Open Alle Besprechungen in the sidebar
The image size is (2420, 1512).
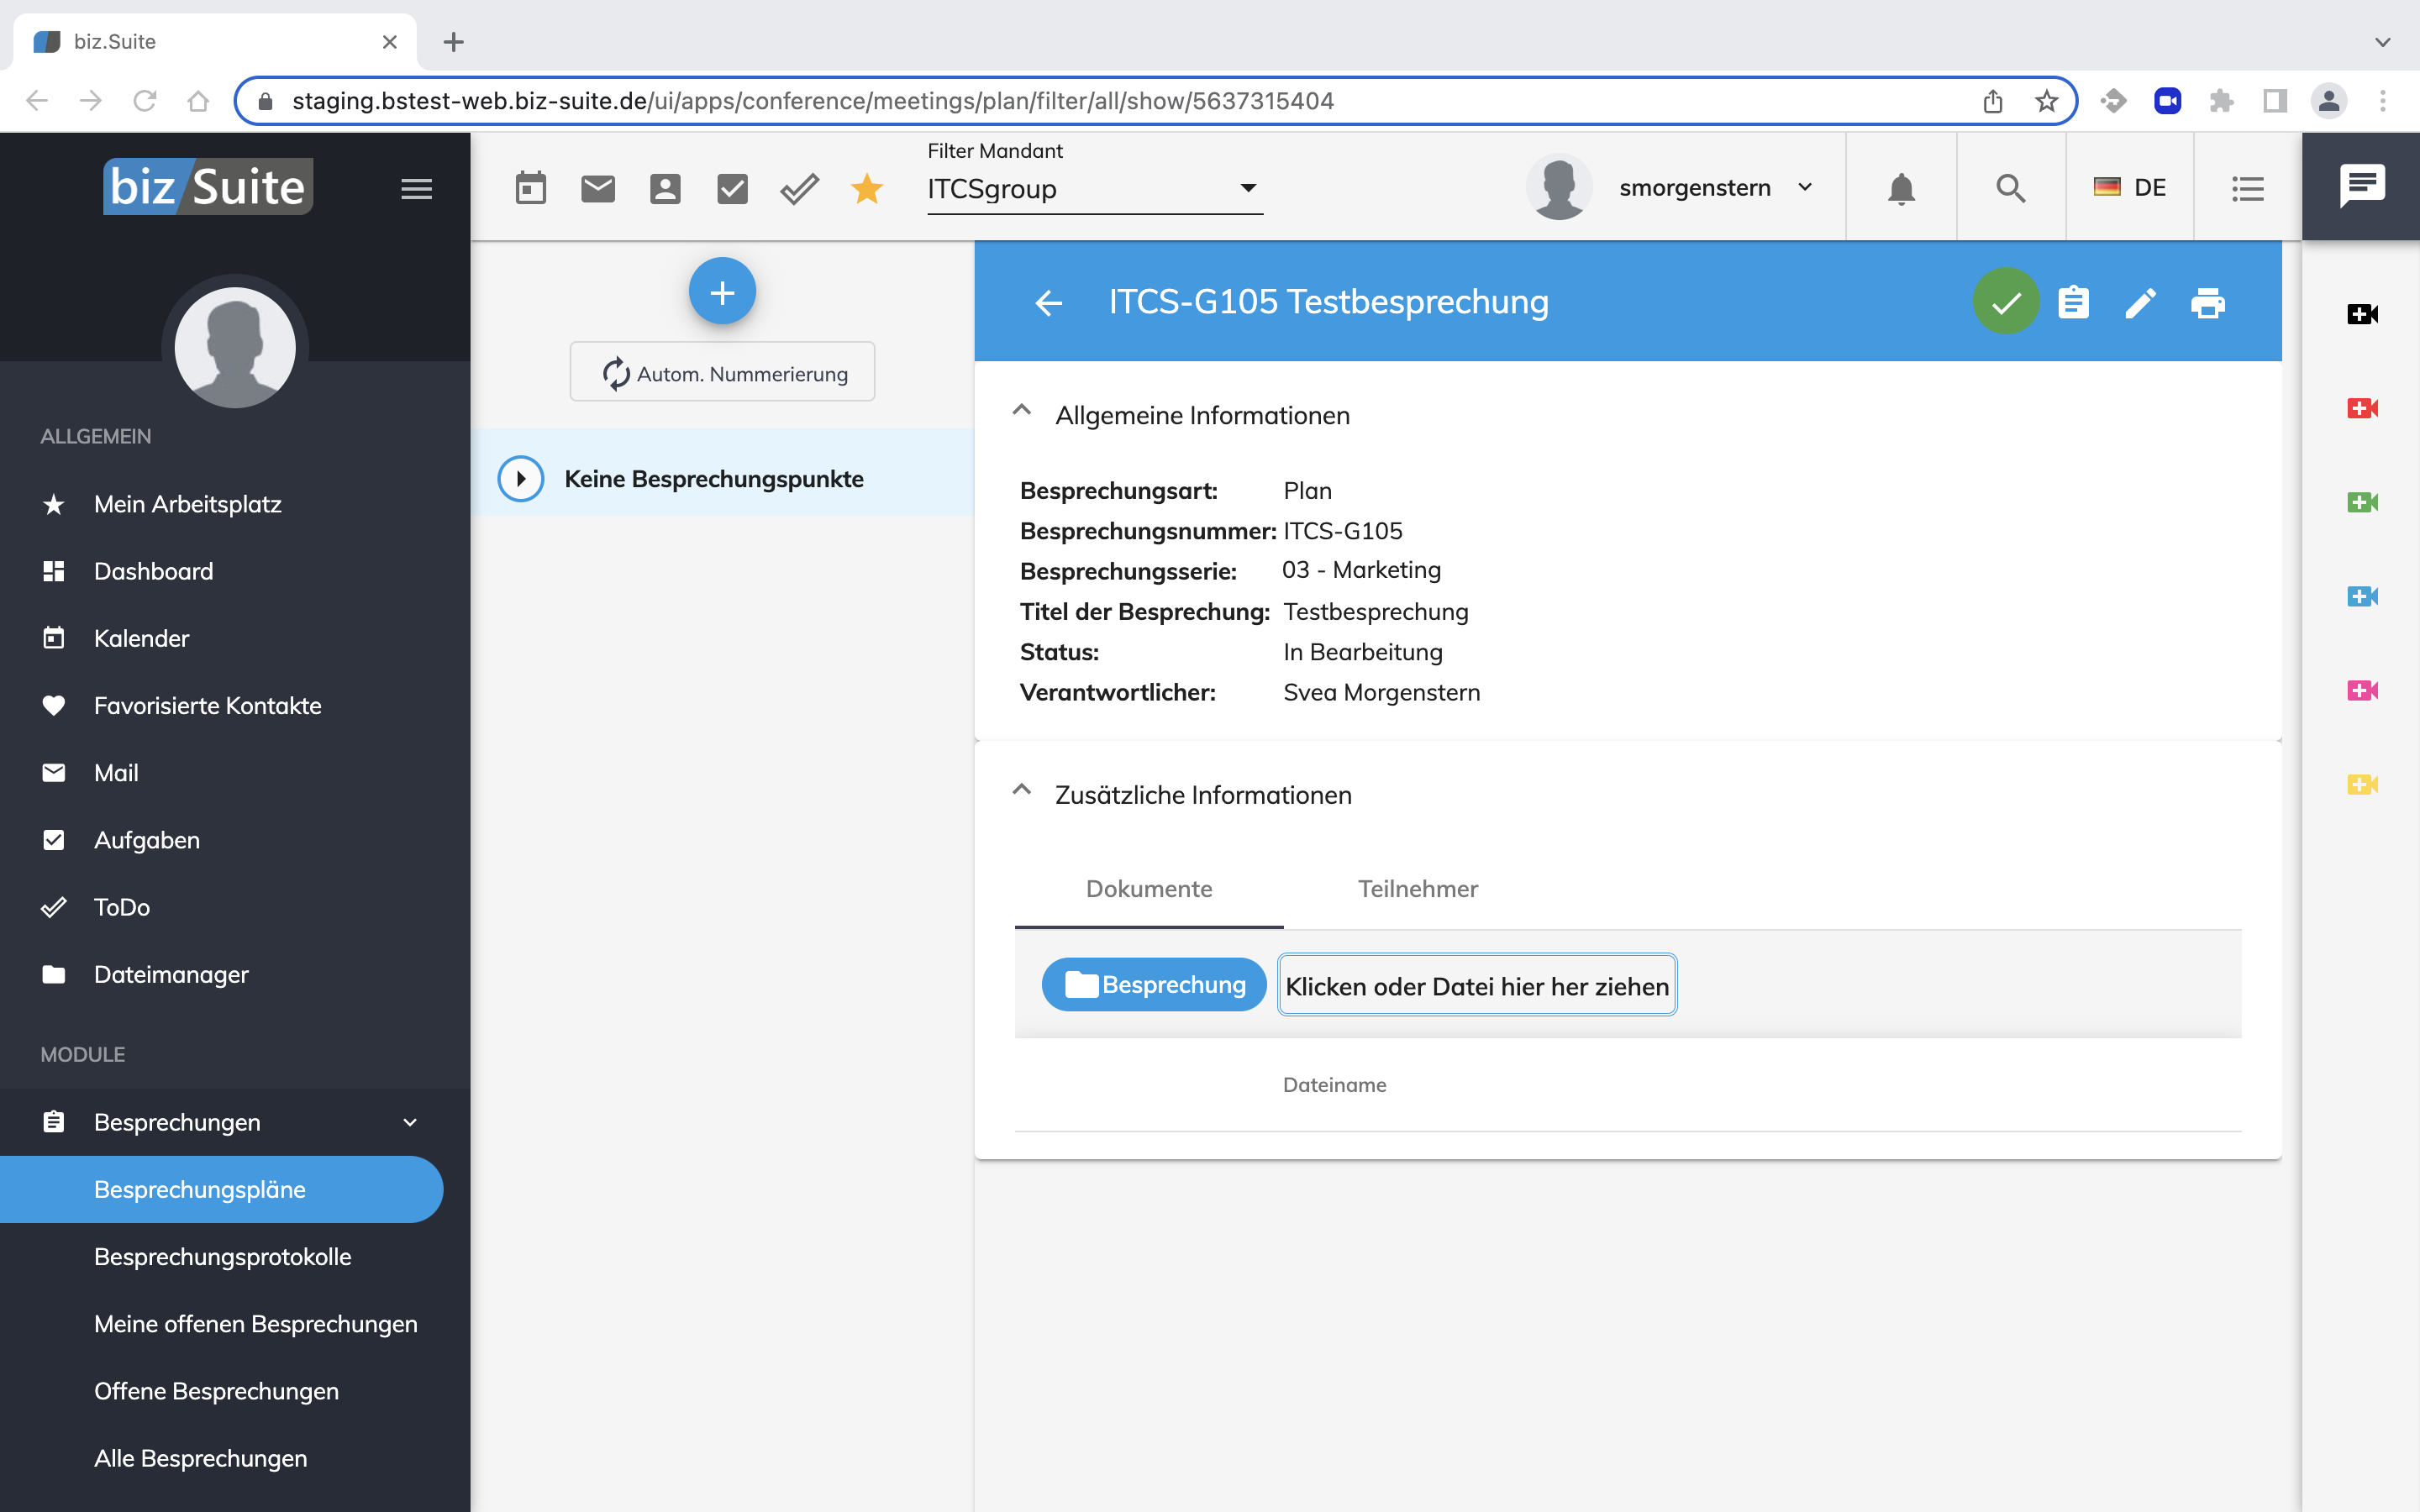pyautogui.click(x=200, y=1458)
